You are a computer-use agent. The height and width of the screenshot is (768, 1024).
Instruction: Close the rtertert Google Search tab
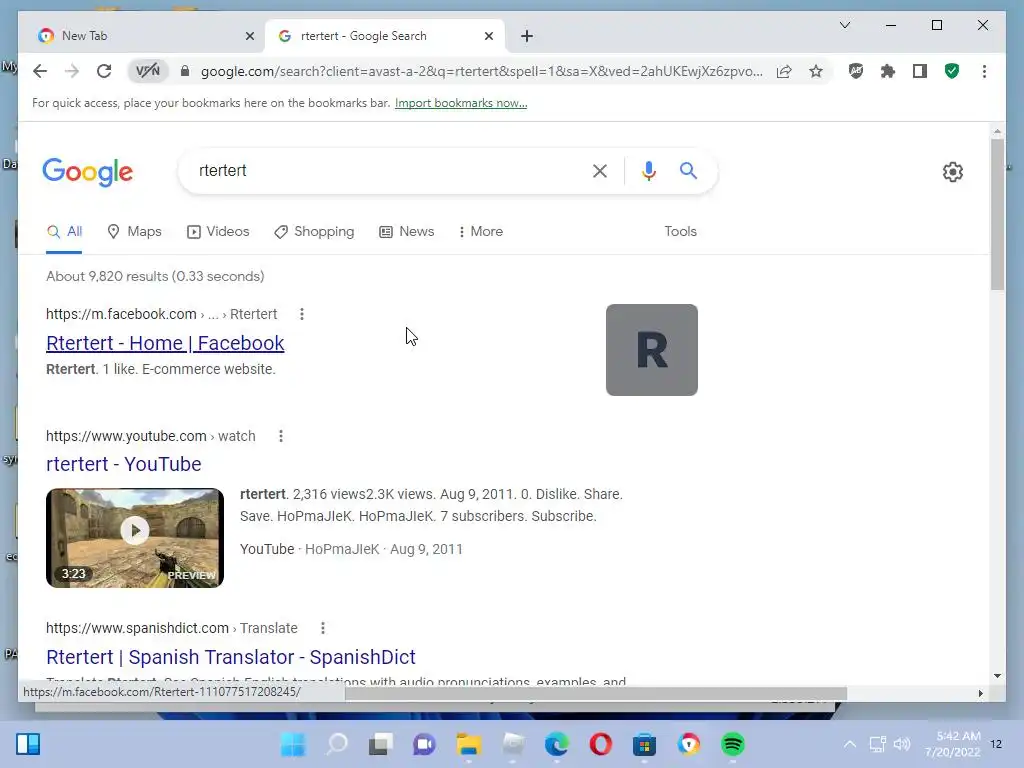(x=488, y=36)
